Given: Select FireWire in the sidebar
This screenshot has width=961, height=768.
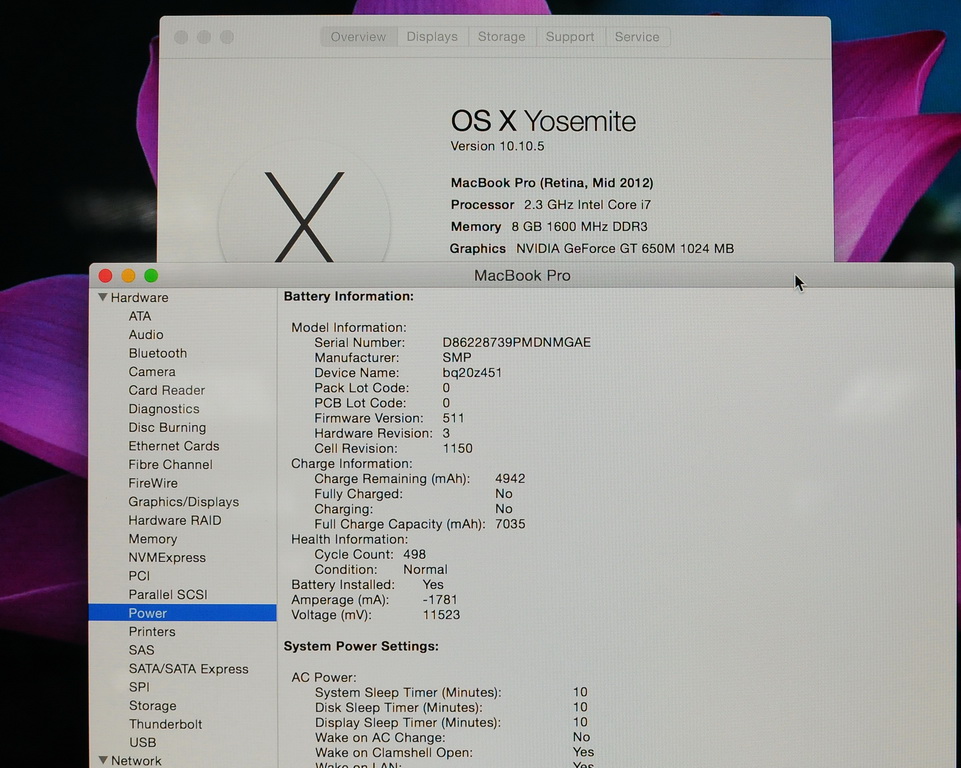Looking at the screenshot, I should point(153,483).
